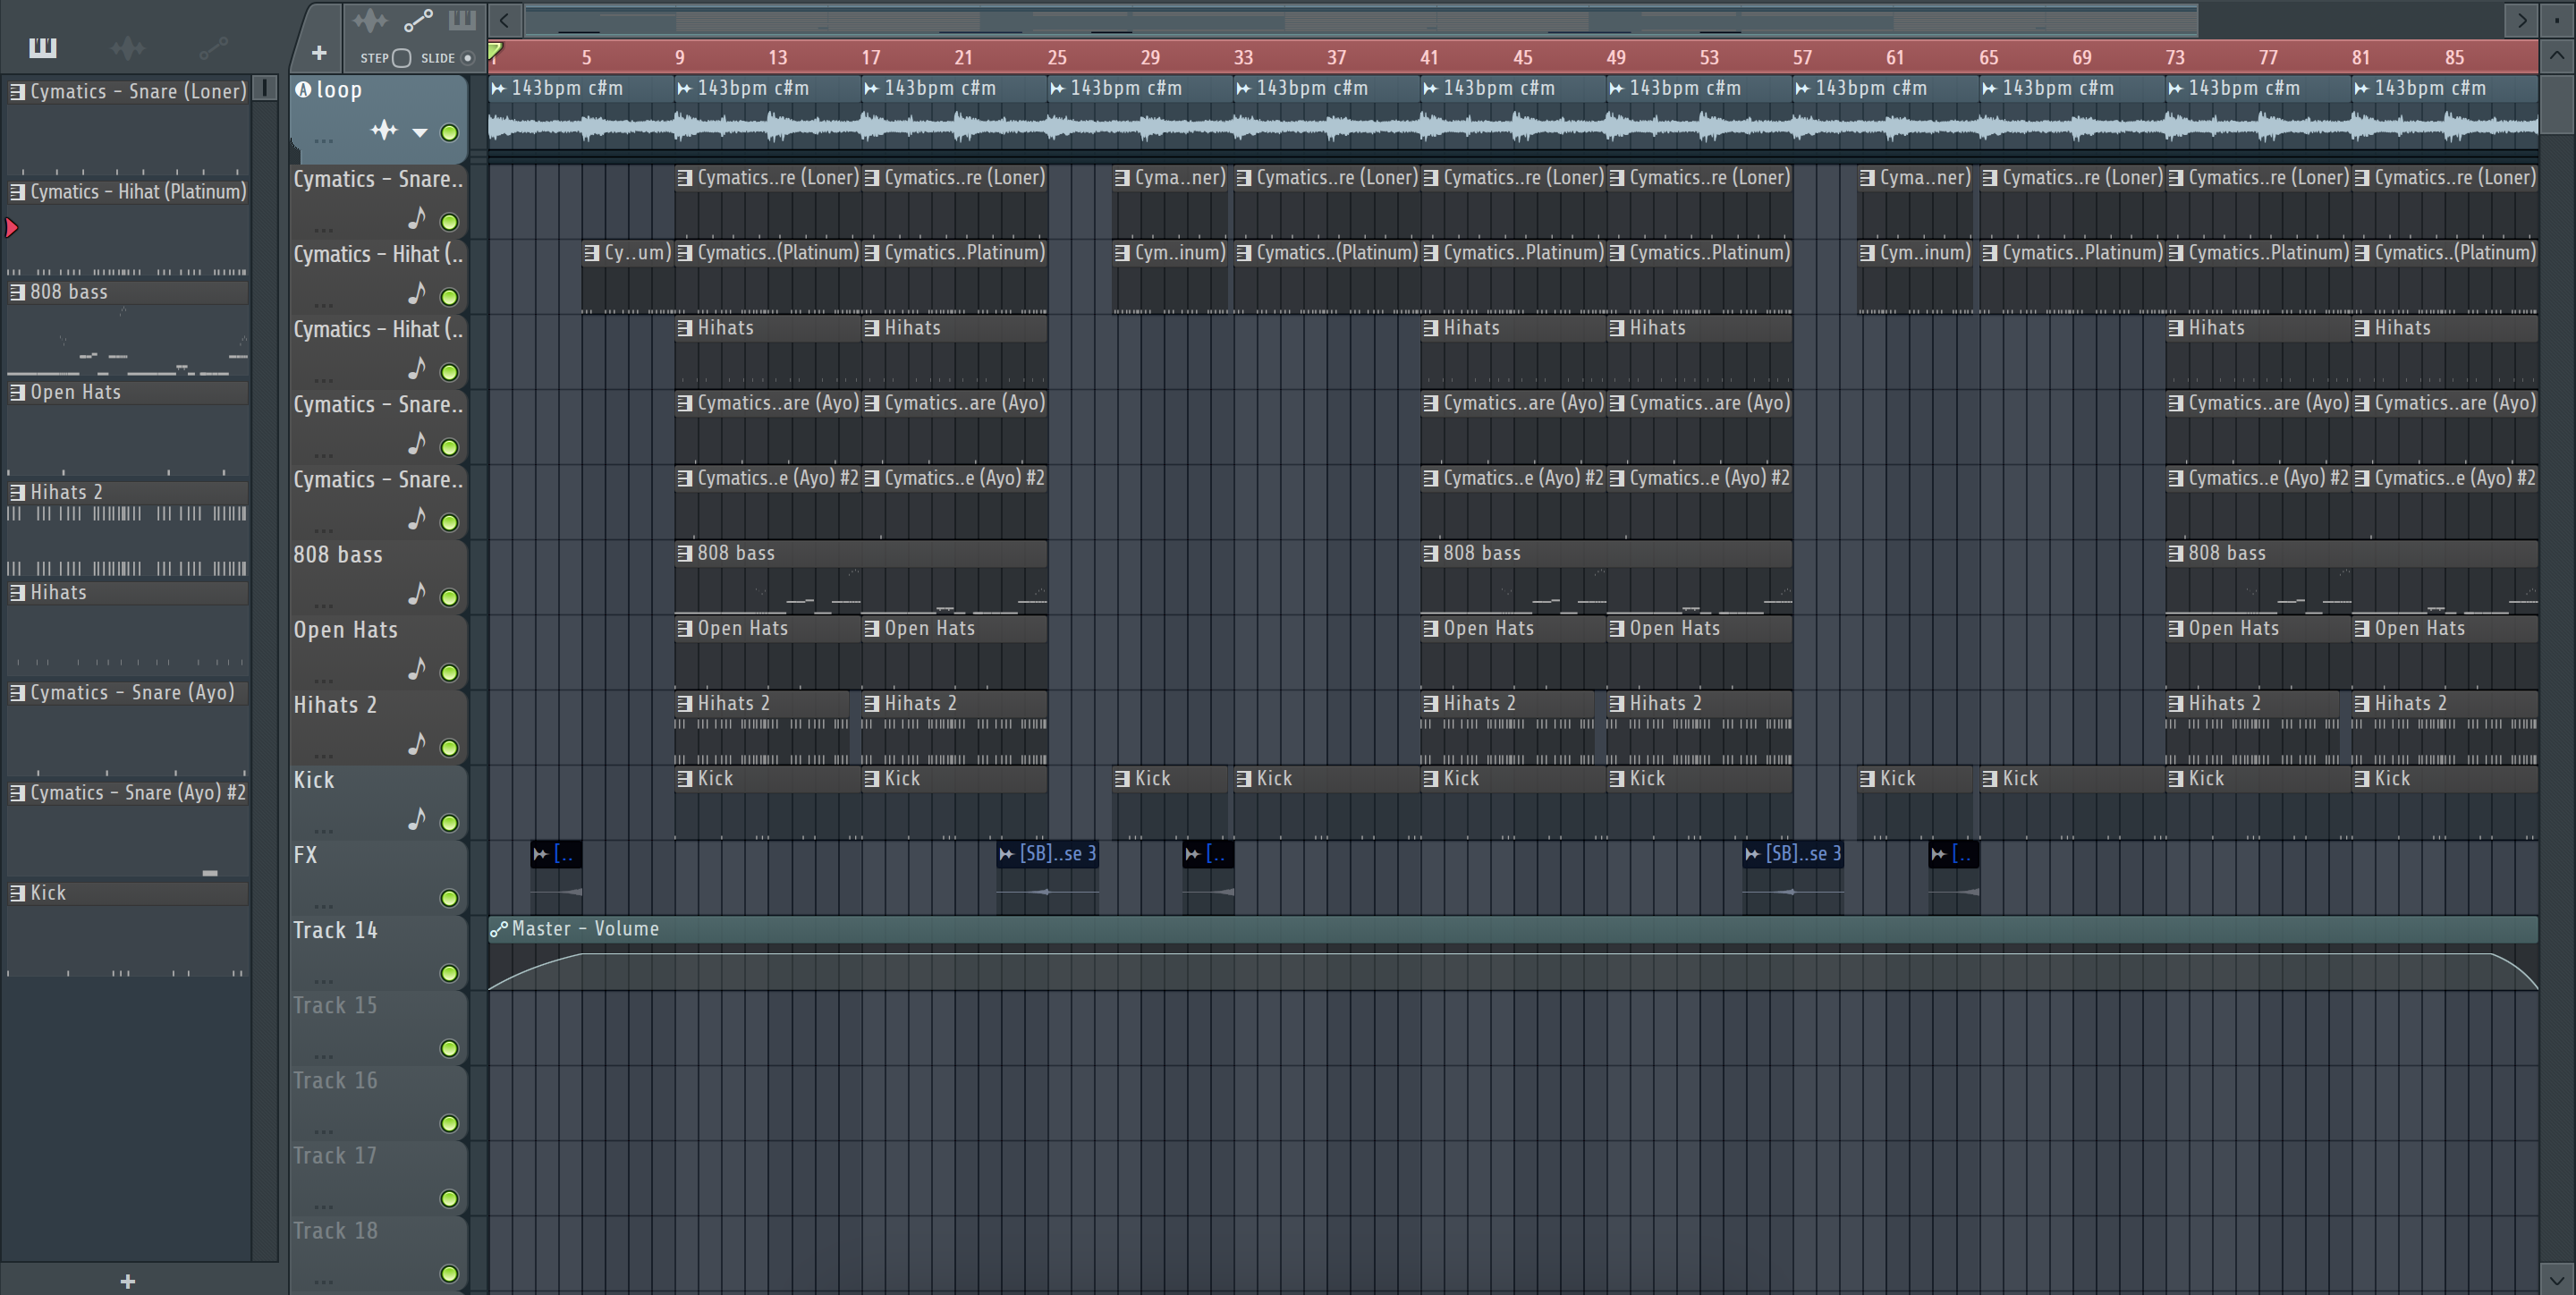
Task: Show pattern clips in the picker panel
Action: (x=43, y=47)
